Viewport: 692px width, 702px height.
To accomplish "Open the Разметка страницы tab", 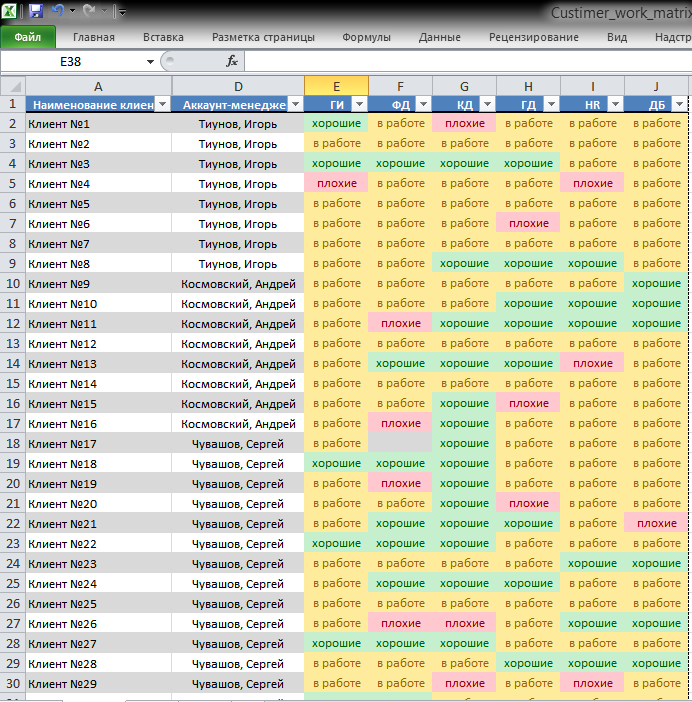I will point(263,37).
